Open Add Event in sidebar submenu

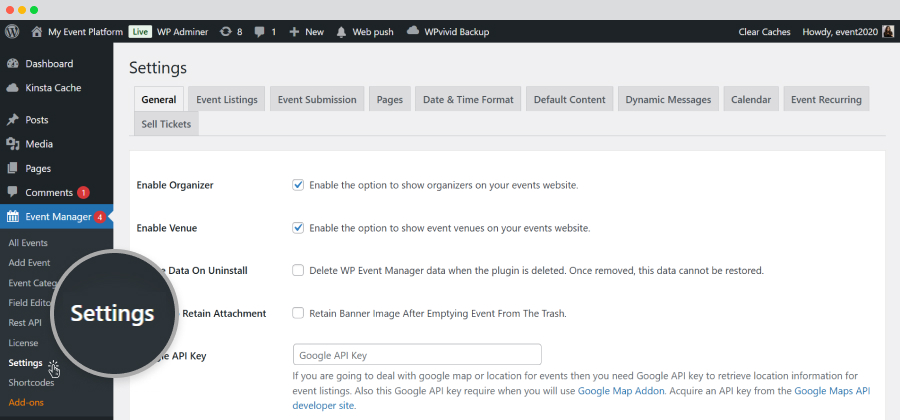click(x=29, y=263)
